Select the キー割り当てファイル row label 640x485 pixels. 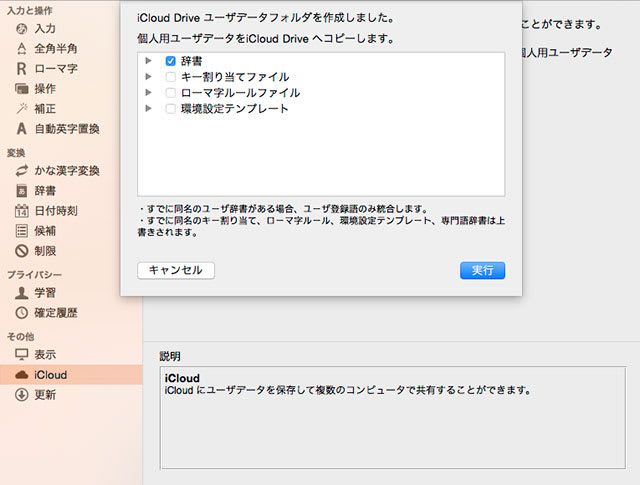tap(235, 77)
